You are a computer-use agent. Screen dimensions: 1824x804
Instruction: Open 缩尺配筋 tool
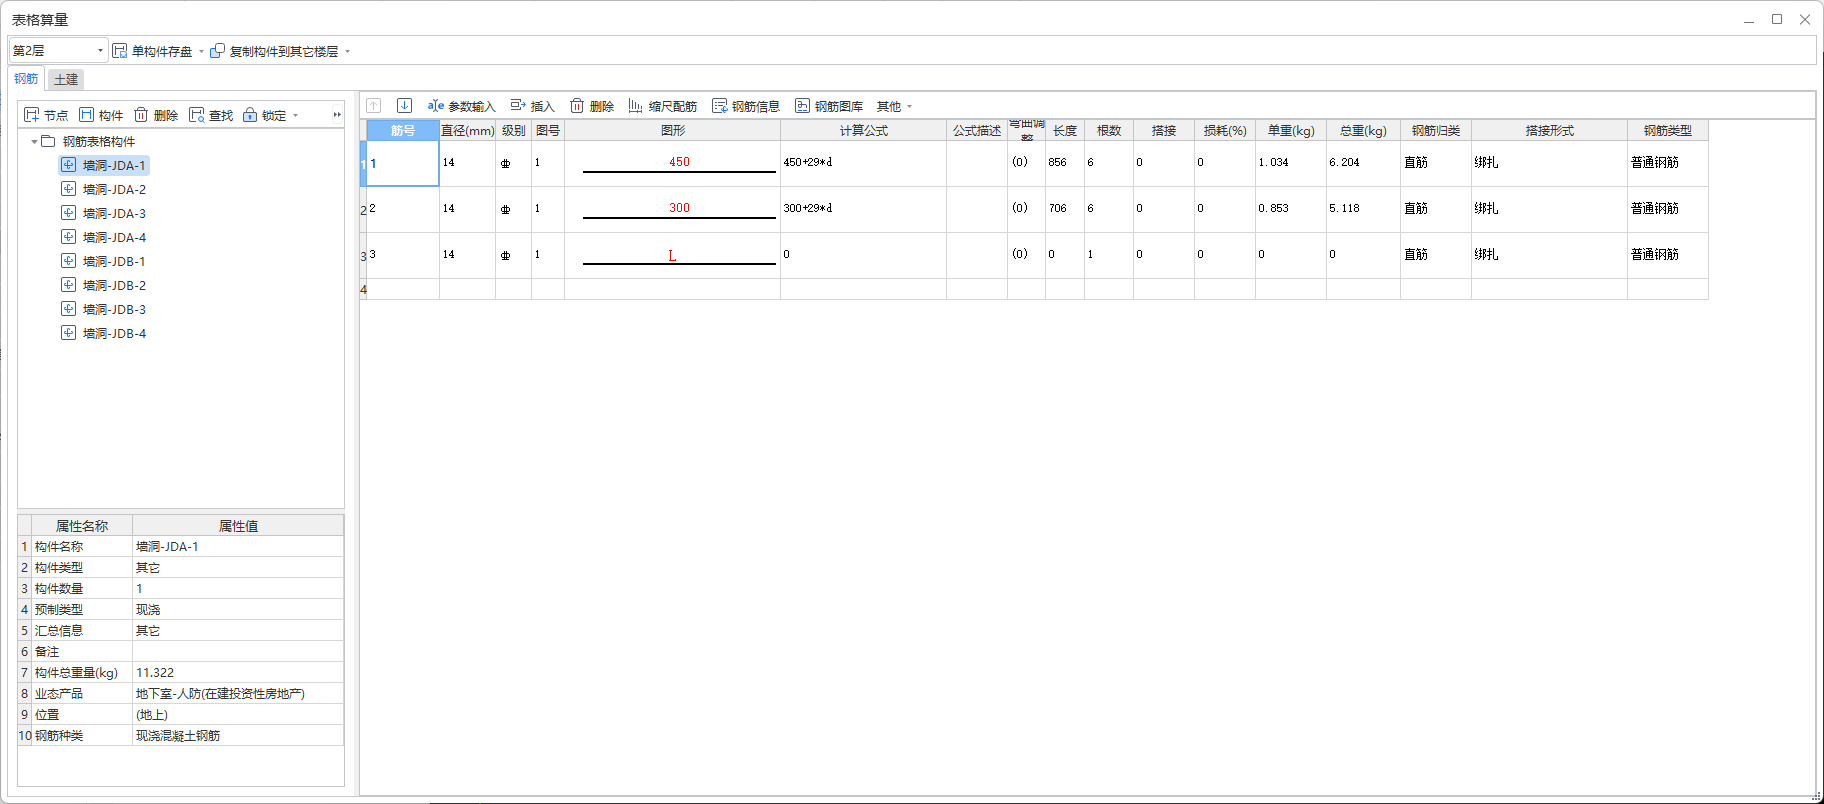(x=662, y=106)
